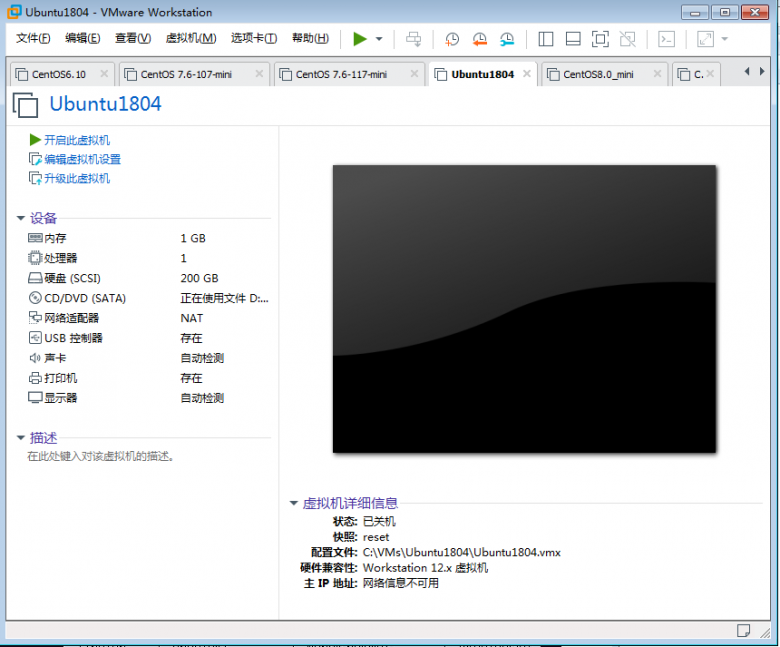Select the 打印机 printer row

(148, 378)
